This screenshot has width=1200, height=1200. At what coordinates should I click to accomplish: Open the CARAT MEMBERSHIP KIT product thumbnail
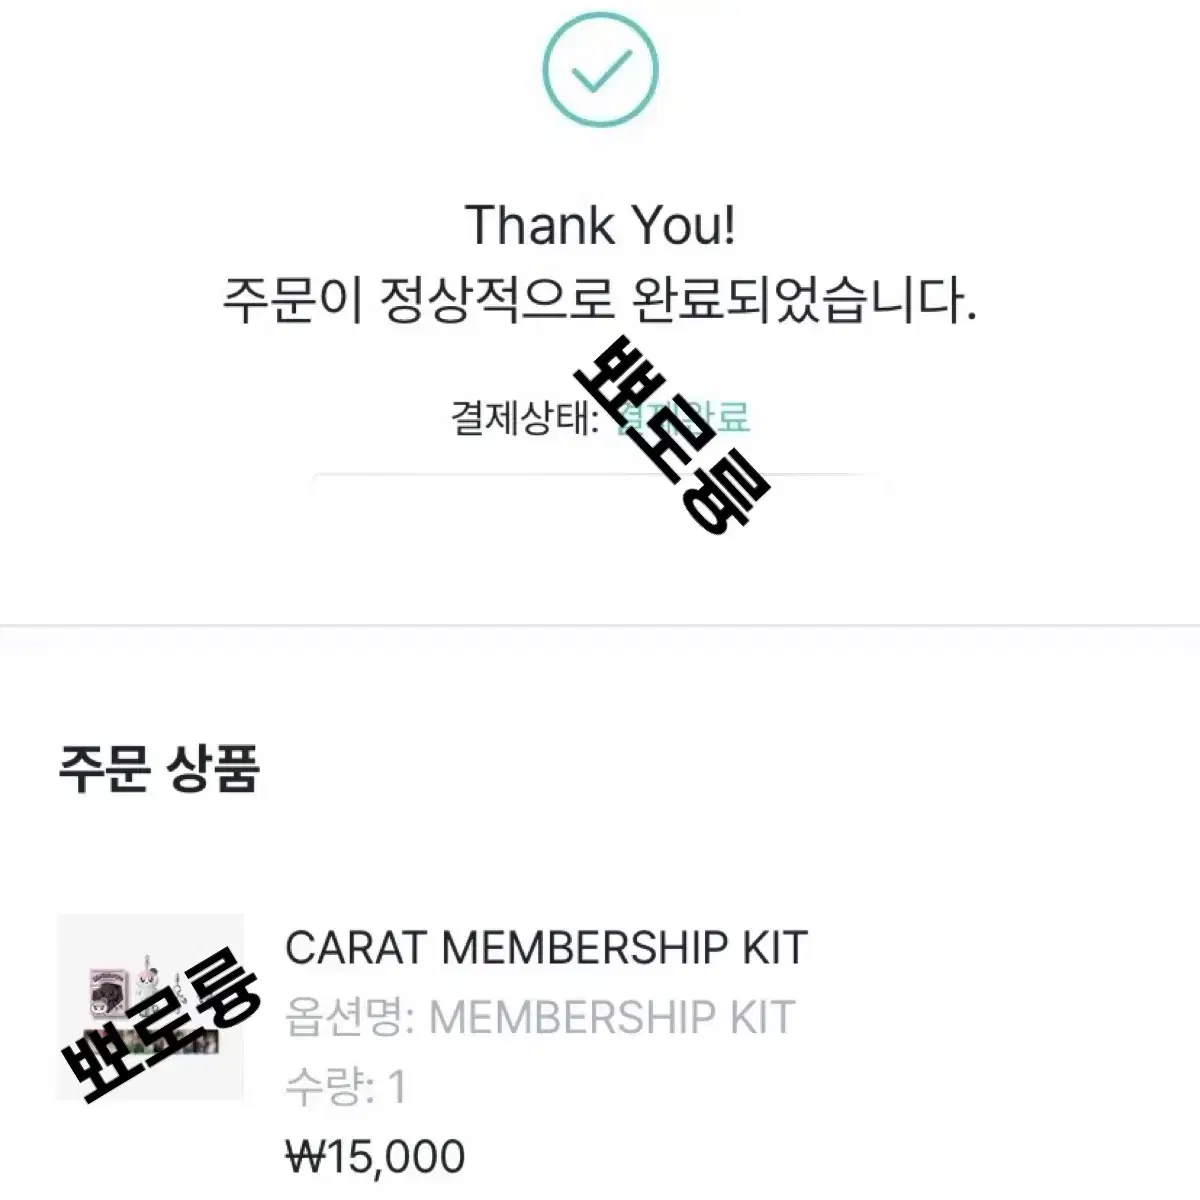(151, 1007)
